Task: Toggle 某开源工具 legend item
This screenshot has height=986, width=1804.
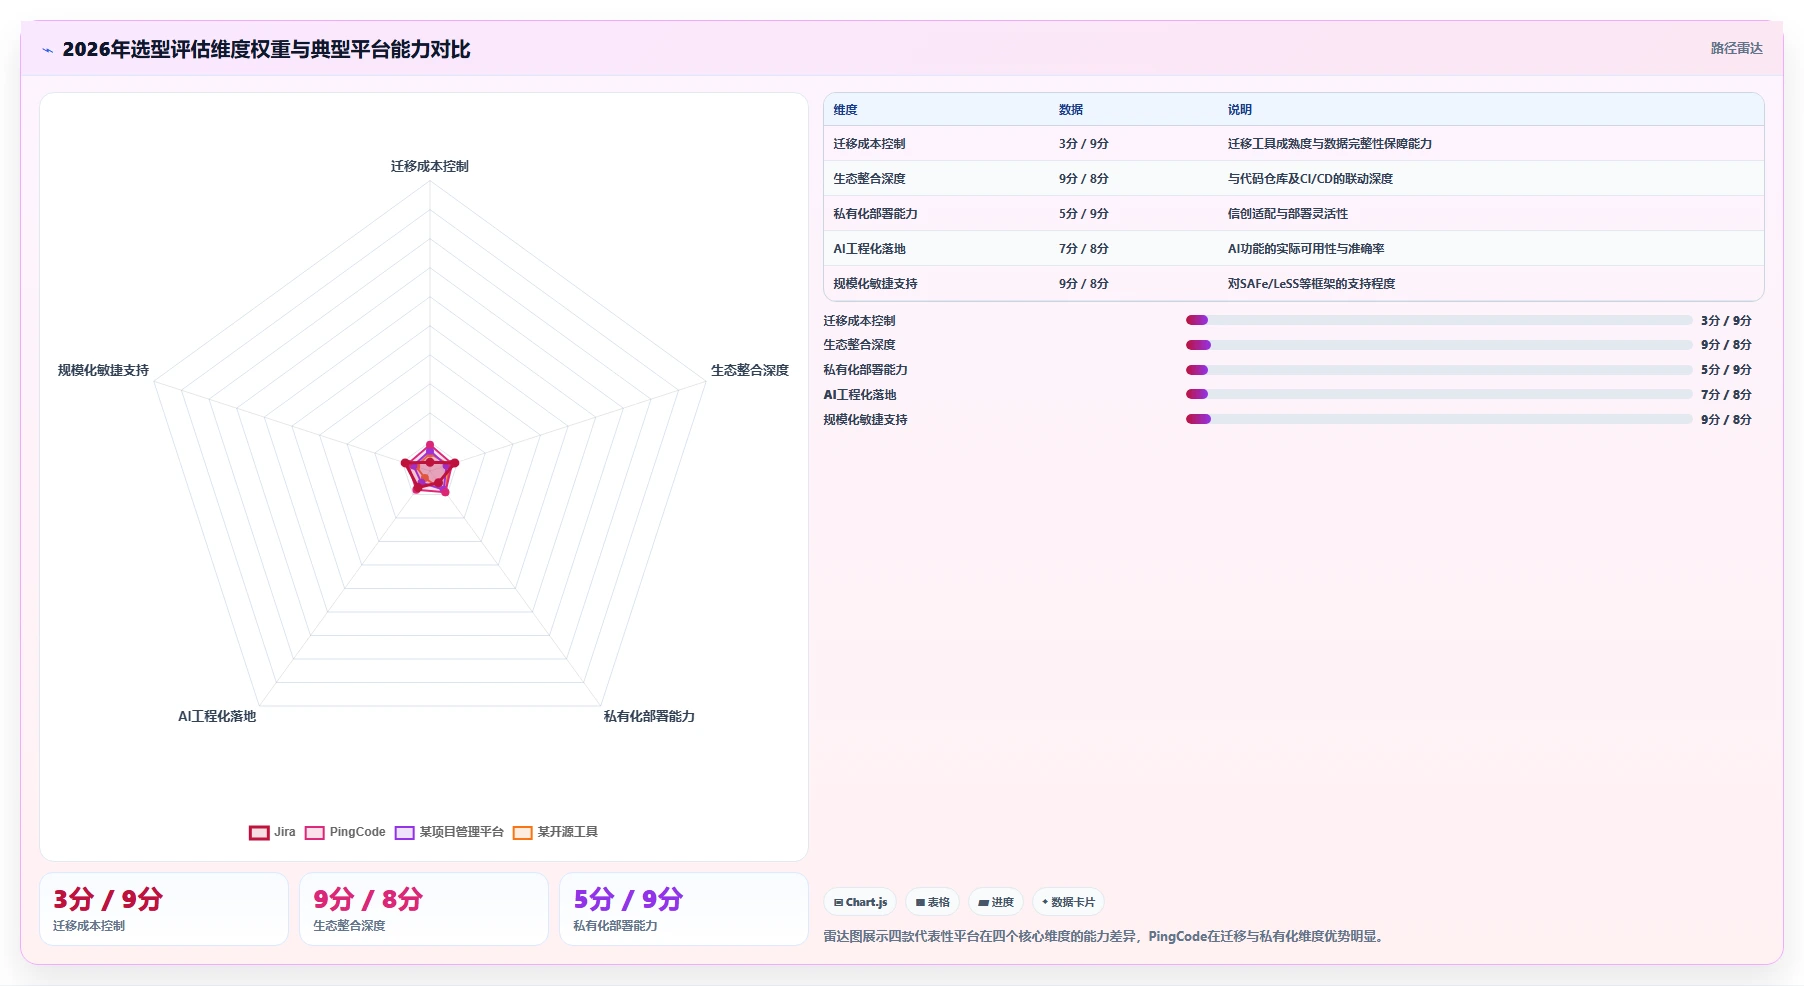Action: (555, 832)
